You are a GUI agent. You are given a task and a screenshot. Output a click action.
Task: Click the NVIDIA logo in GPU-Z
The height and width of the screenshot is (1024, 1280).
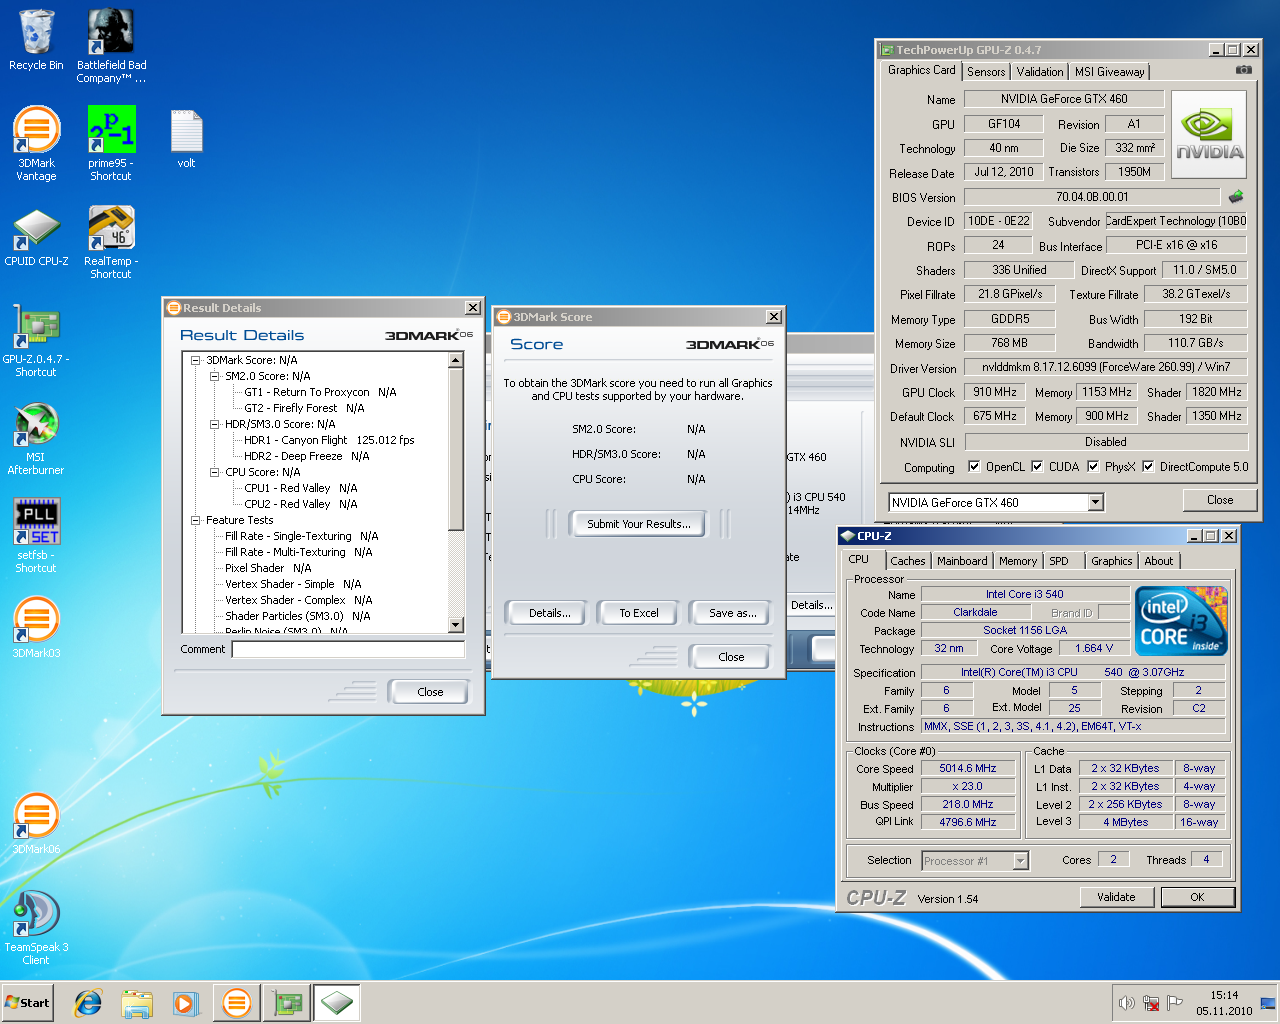coord(1209,134)
